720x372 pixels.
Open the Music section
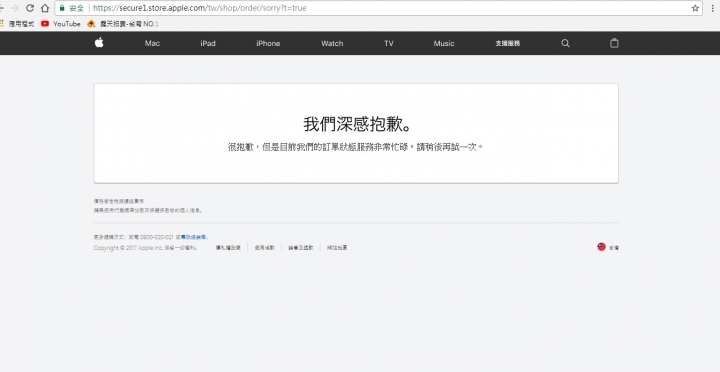(444, 43)
